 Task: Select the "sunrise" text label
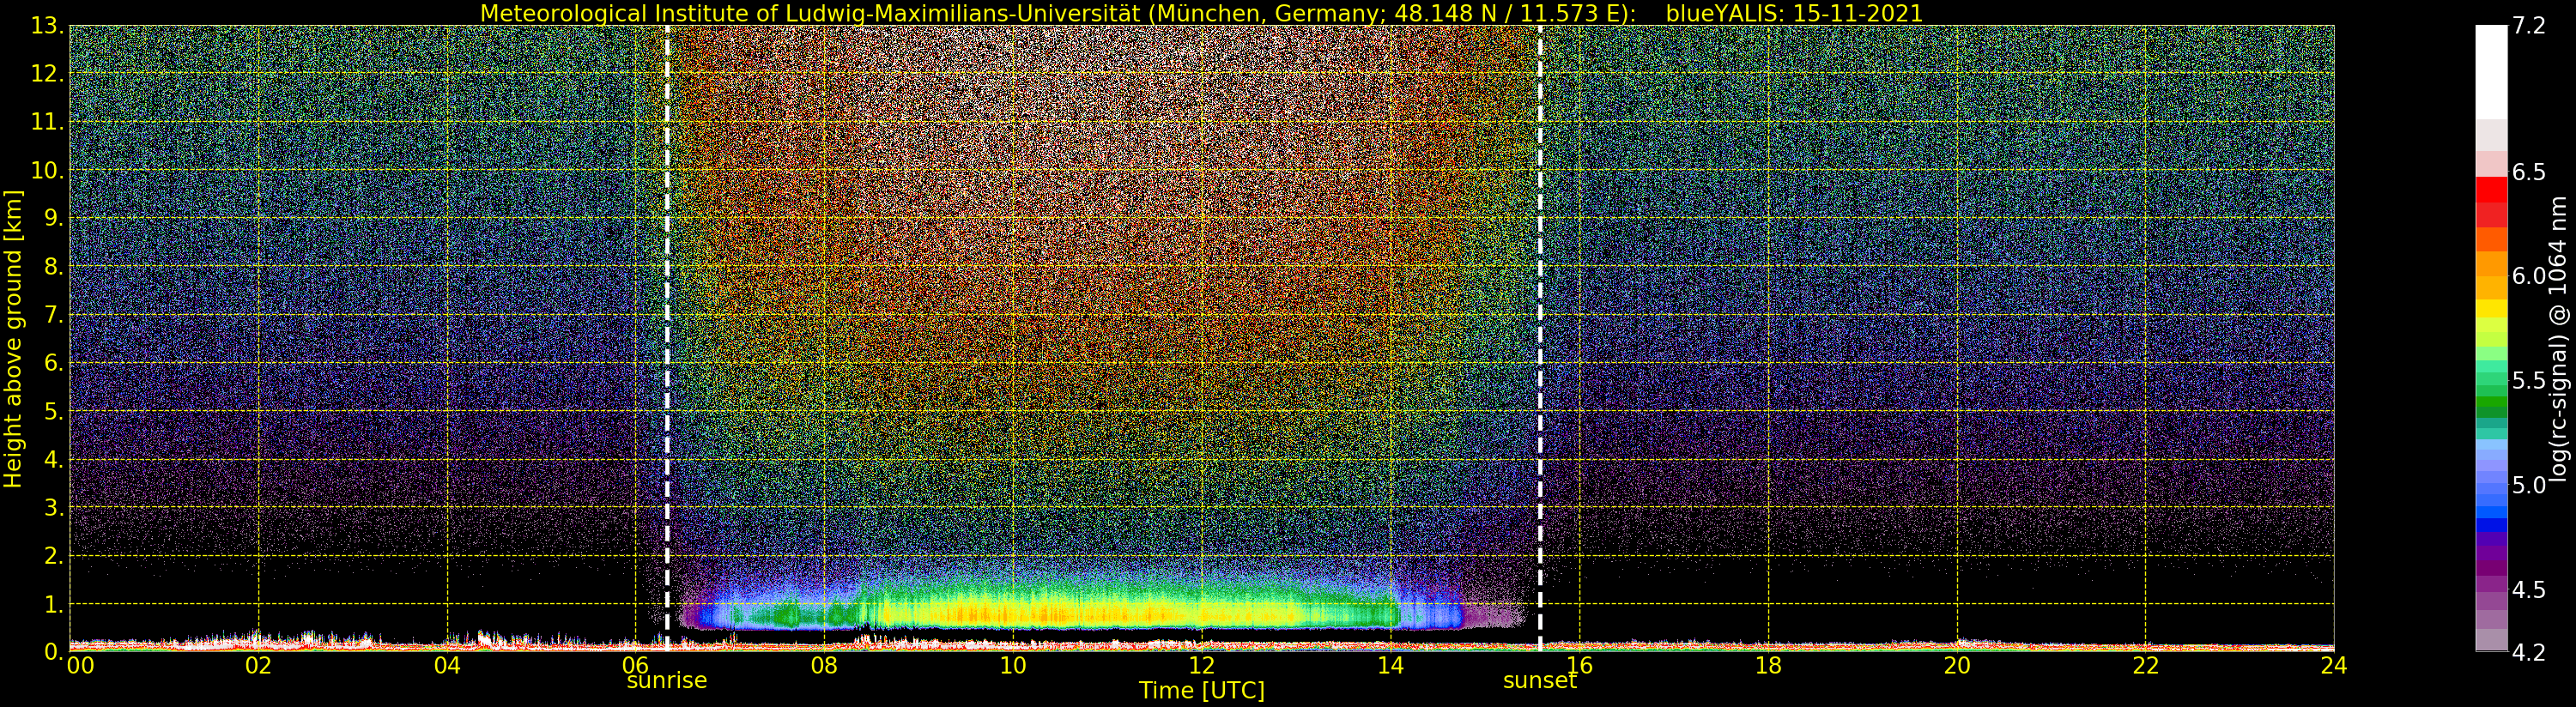667,681
